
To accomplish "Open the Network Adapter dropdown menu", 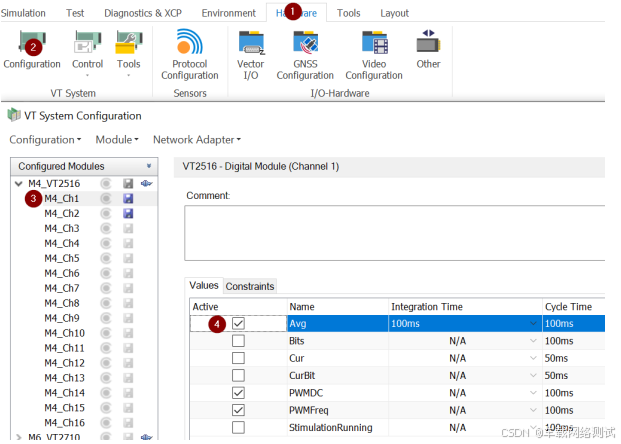I will click(x=197, y=140).
